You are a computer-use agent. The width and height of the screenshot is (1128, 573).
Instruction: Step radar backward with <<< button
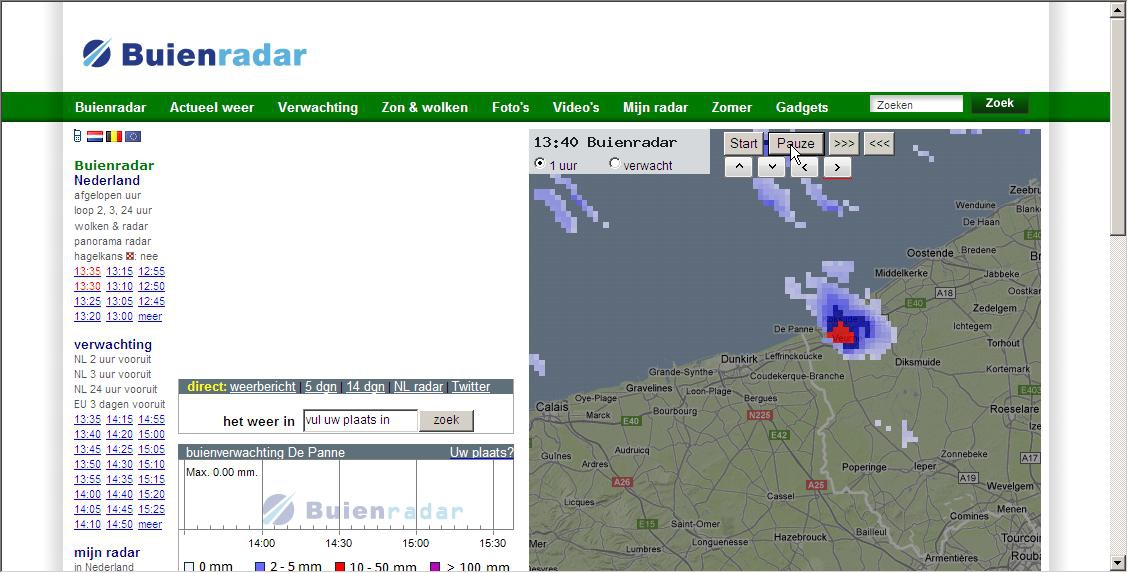click(x=879, y=143)
